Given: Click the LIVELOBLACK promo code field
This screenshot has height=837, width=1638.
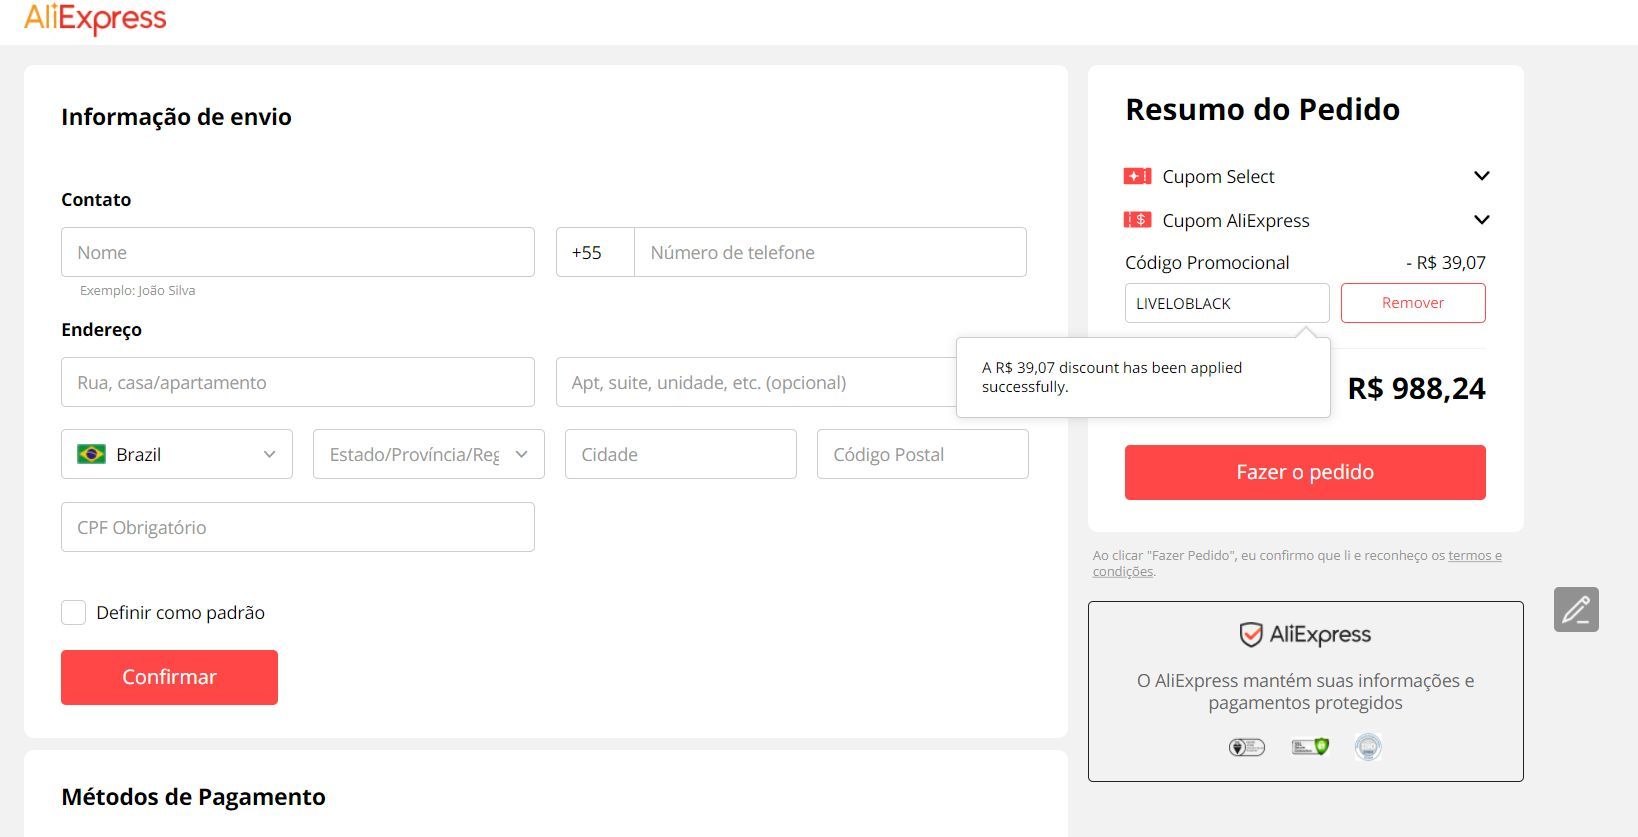Looking at the screenshot, I should (1227, 303).
